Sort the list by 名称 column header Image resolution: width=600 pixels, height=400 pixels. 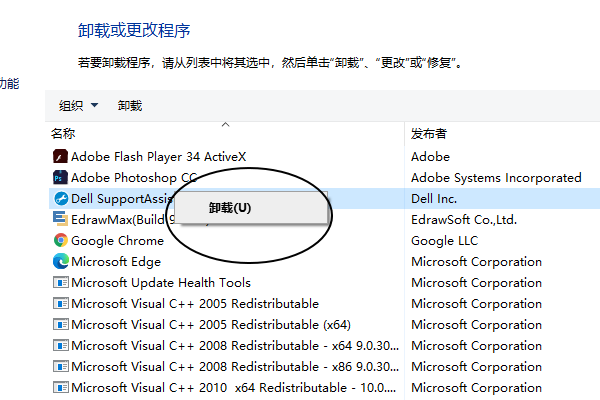point(63,133)
